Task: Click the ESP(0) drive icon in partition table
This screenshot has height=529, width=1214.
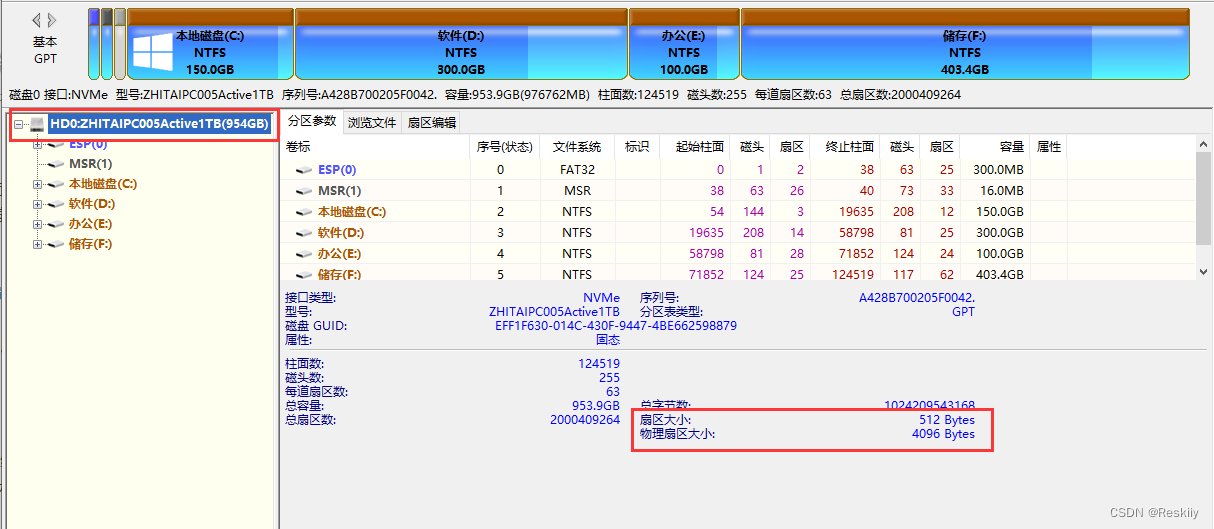Action: coord(304,170)
